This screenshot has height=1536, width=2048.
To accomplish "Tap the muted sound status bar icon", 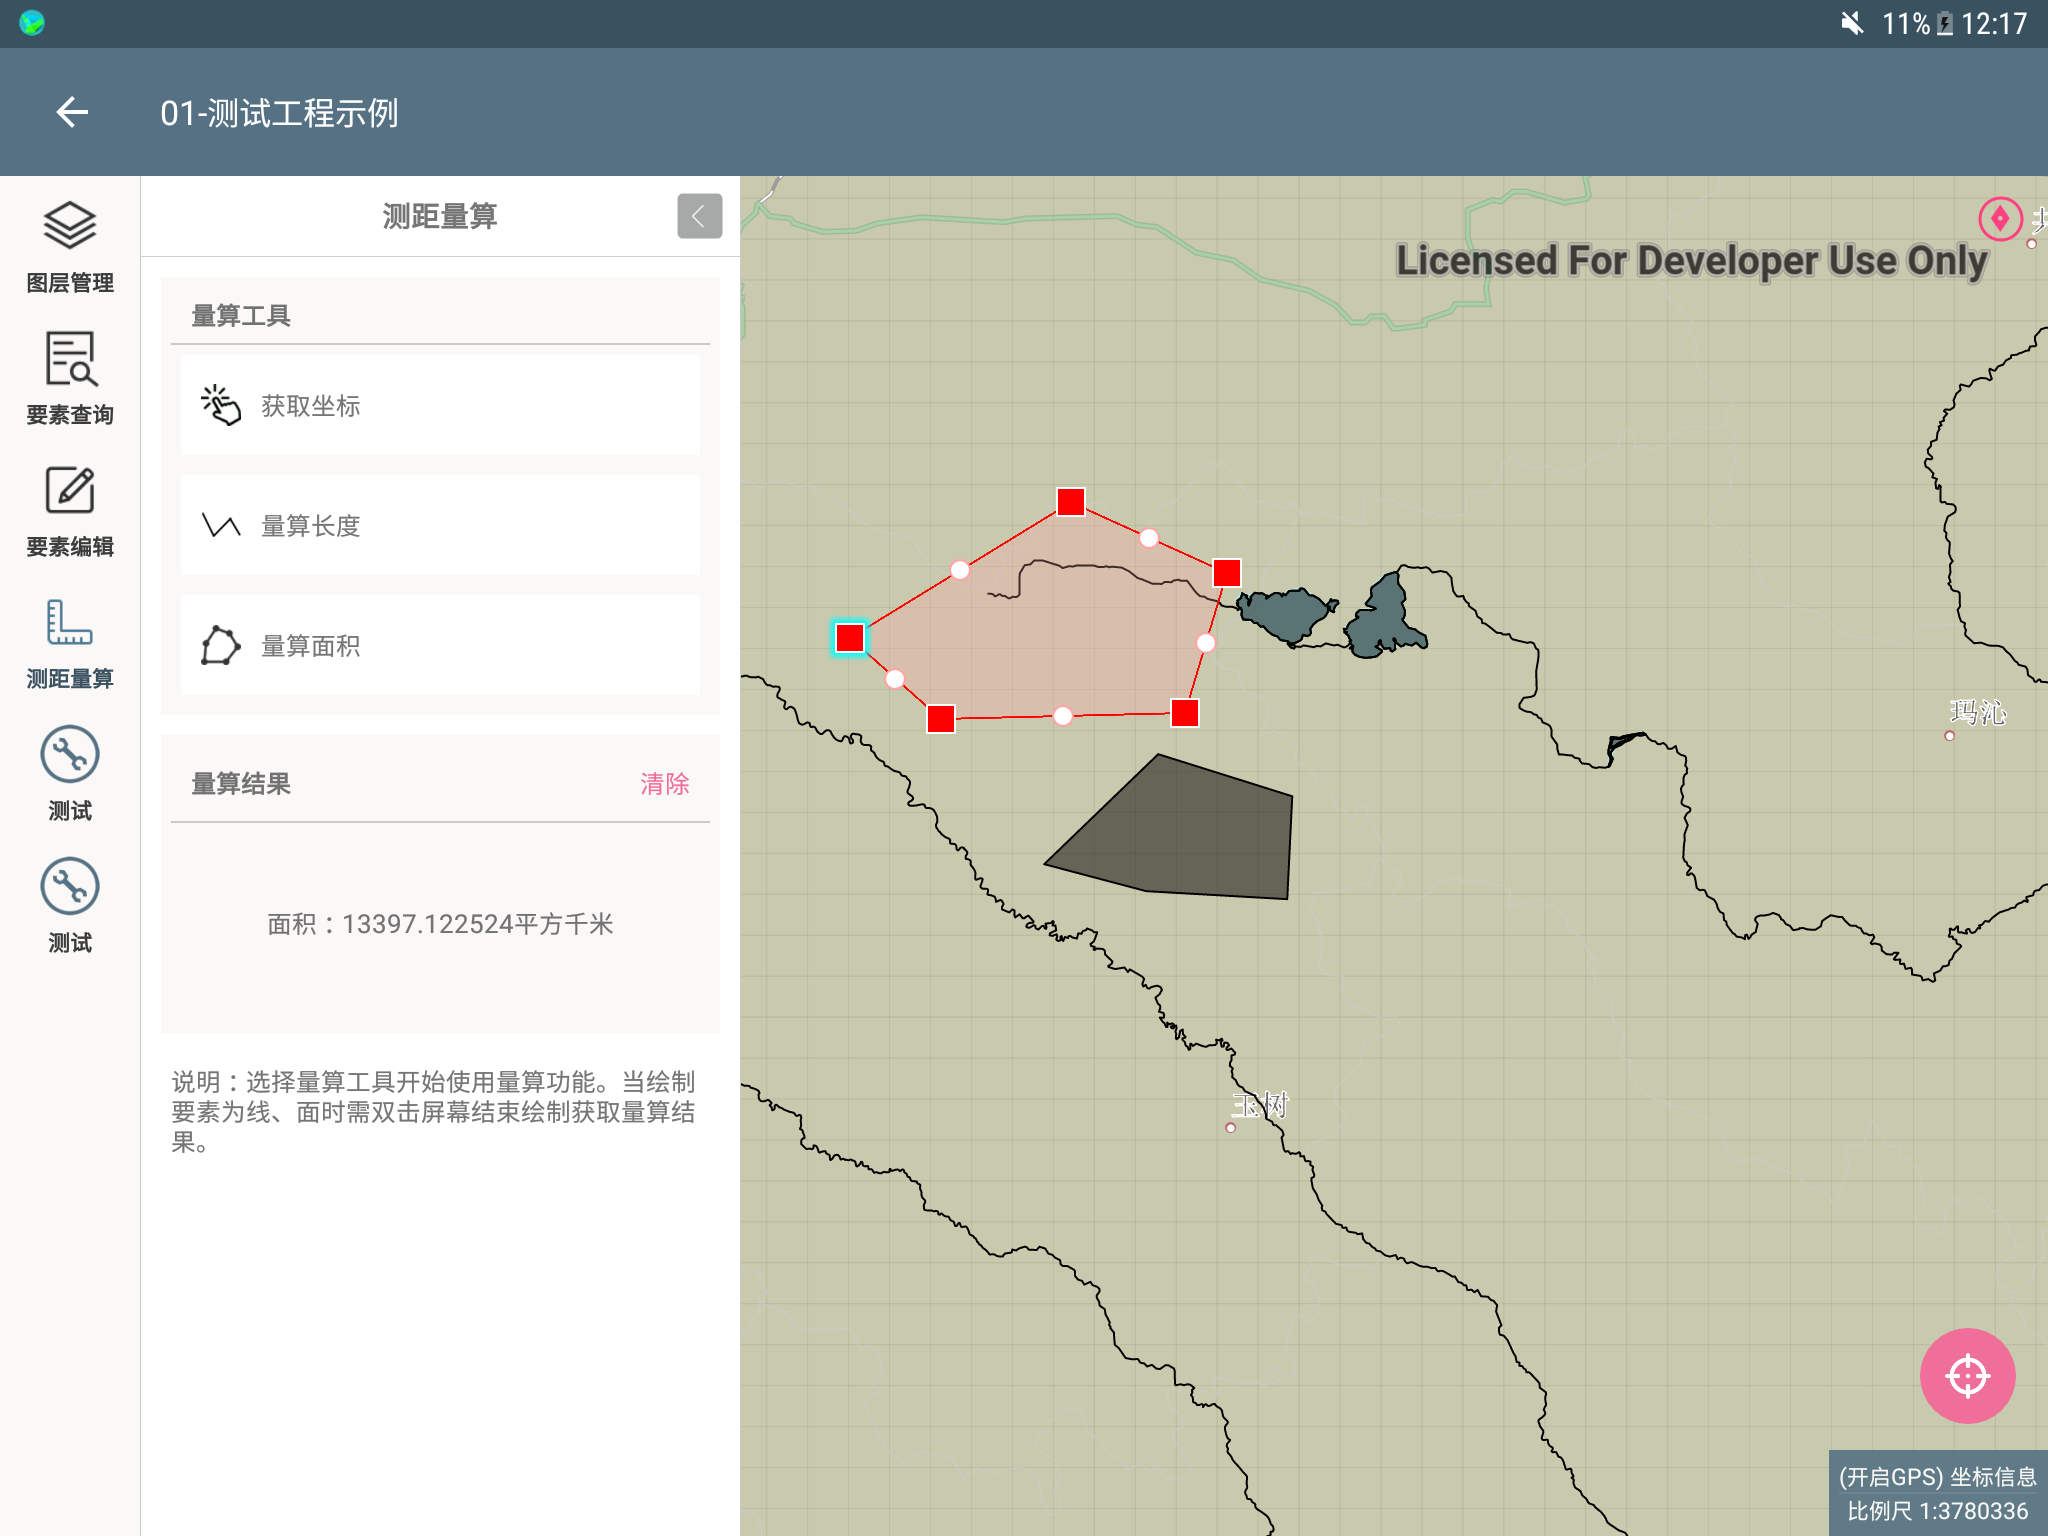I will coord(1851,23).
